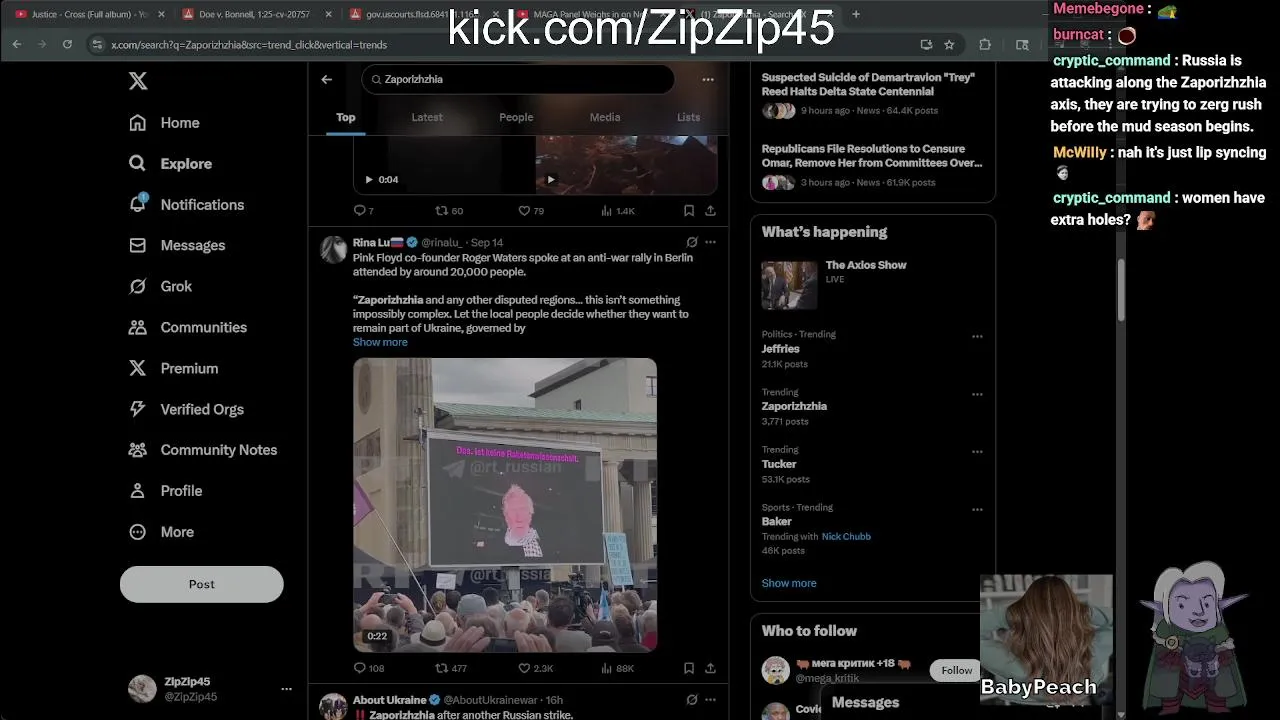Bookmark the Rina Lu post
Viewport: 1280px width, 720px height.
point(689,668)
